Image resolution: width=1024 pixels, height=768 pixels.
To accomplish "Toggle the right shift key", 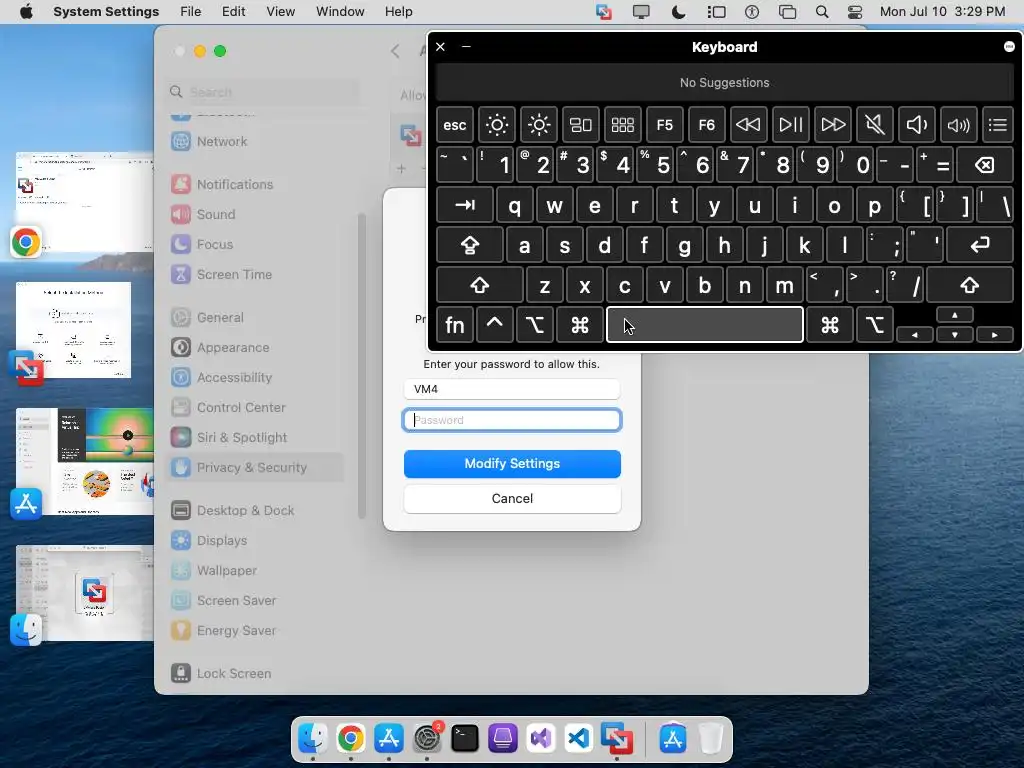I will click(970, 285).
